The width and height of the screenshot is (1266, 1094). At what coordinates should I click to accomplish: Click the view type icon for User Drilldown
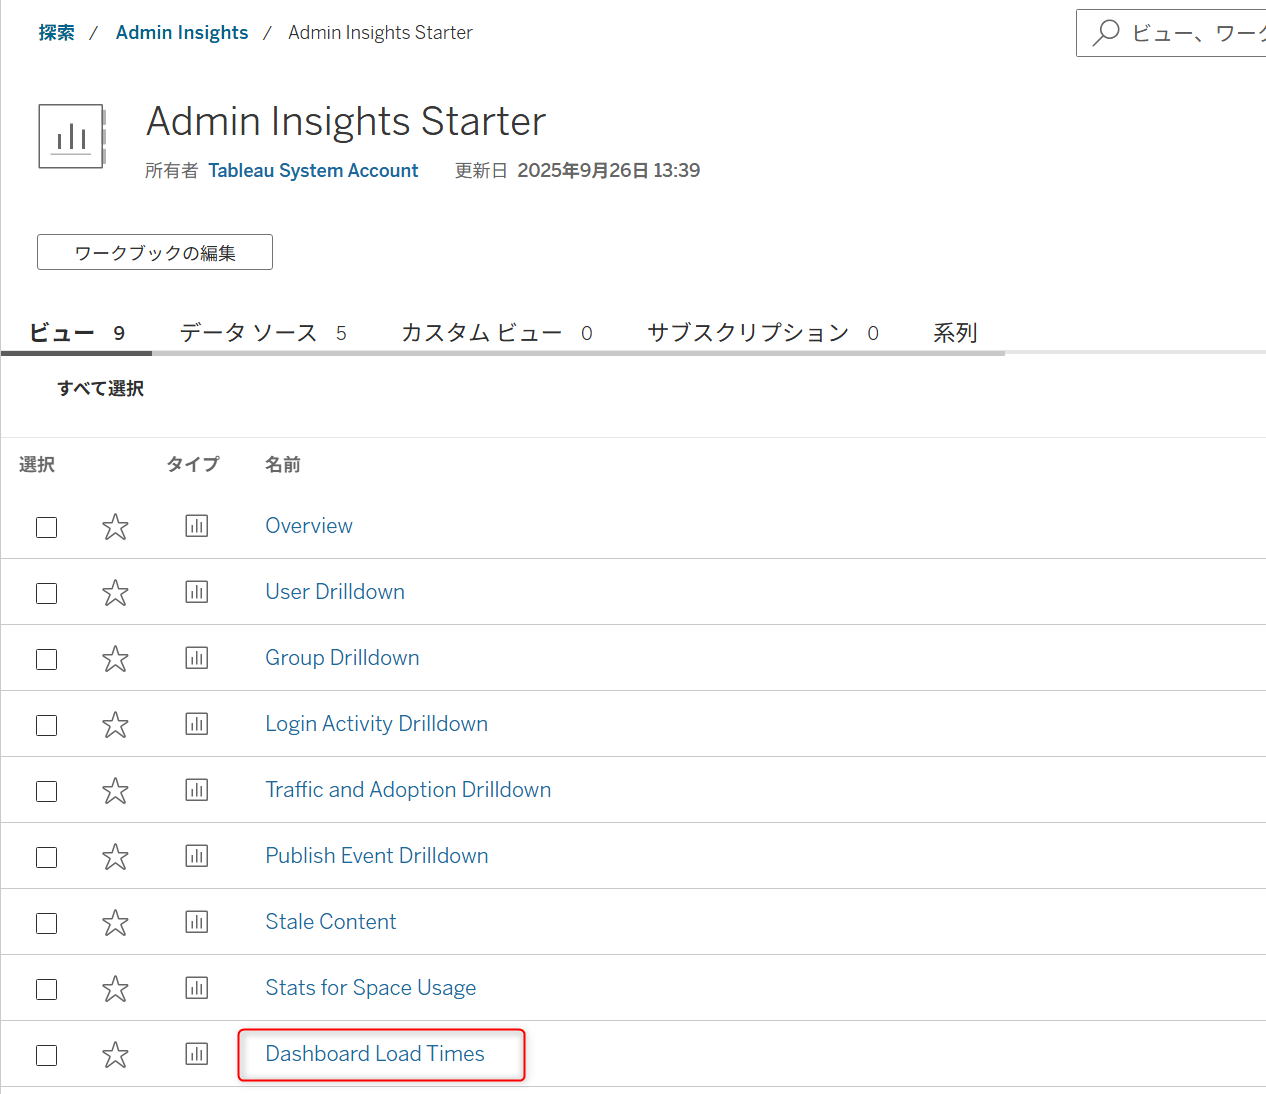tap(197, 592)
